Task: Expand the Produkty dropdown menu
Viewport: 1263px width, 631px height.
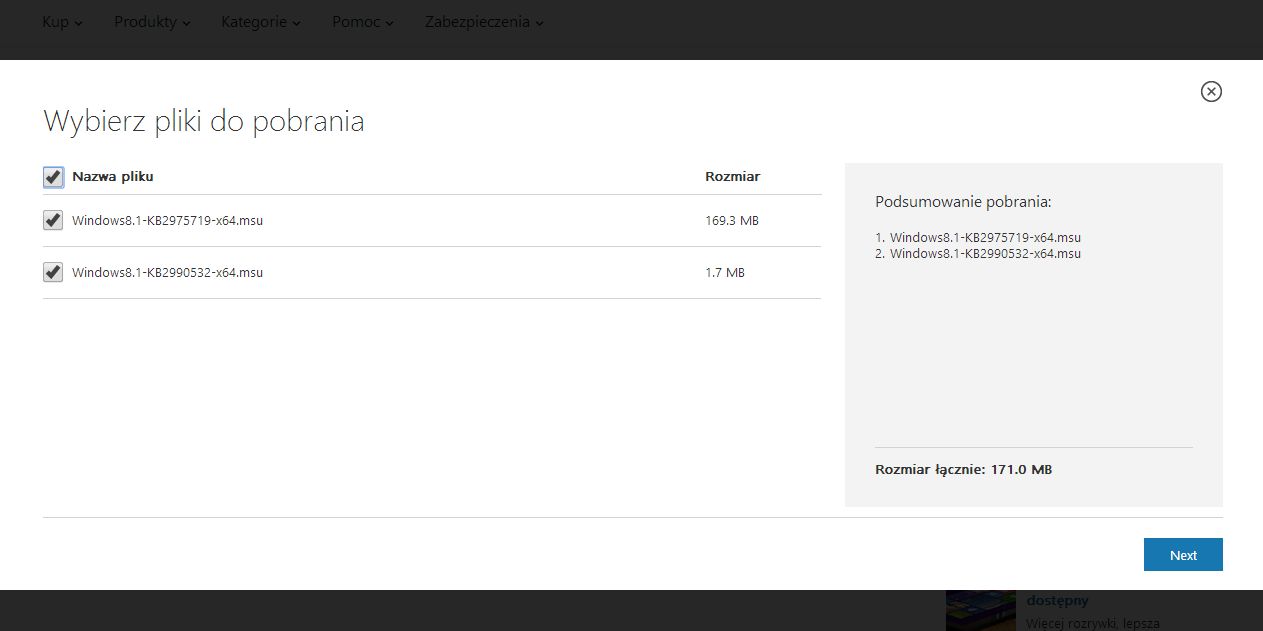Action: point(152,22)
